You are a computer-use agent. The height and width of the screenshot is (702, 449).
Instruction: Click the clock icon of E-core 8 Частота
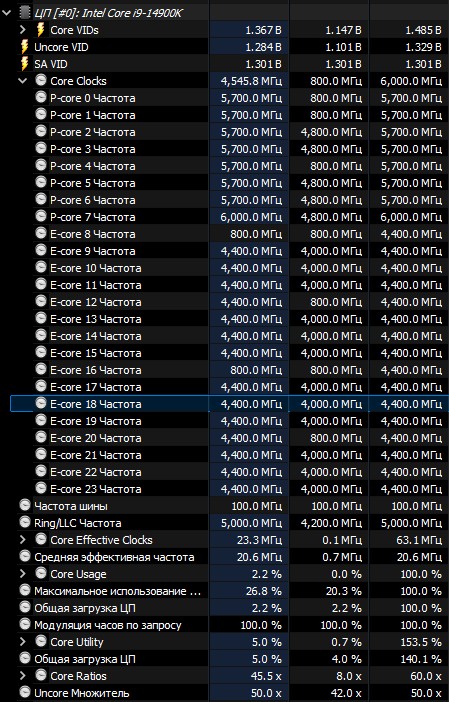coord(41,234)
